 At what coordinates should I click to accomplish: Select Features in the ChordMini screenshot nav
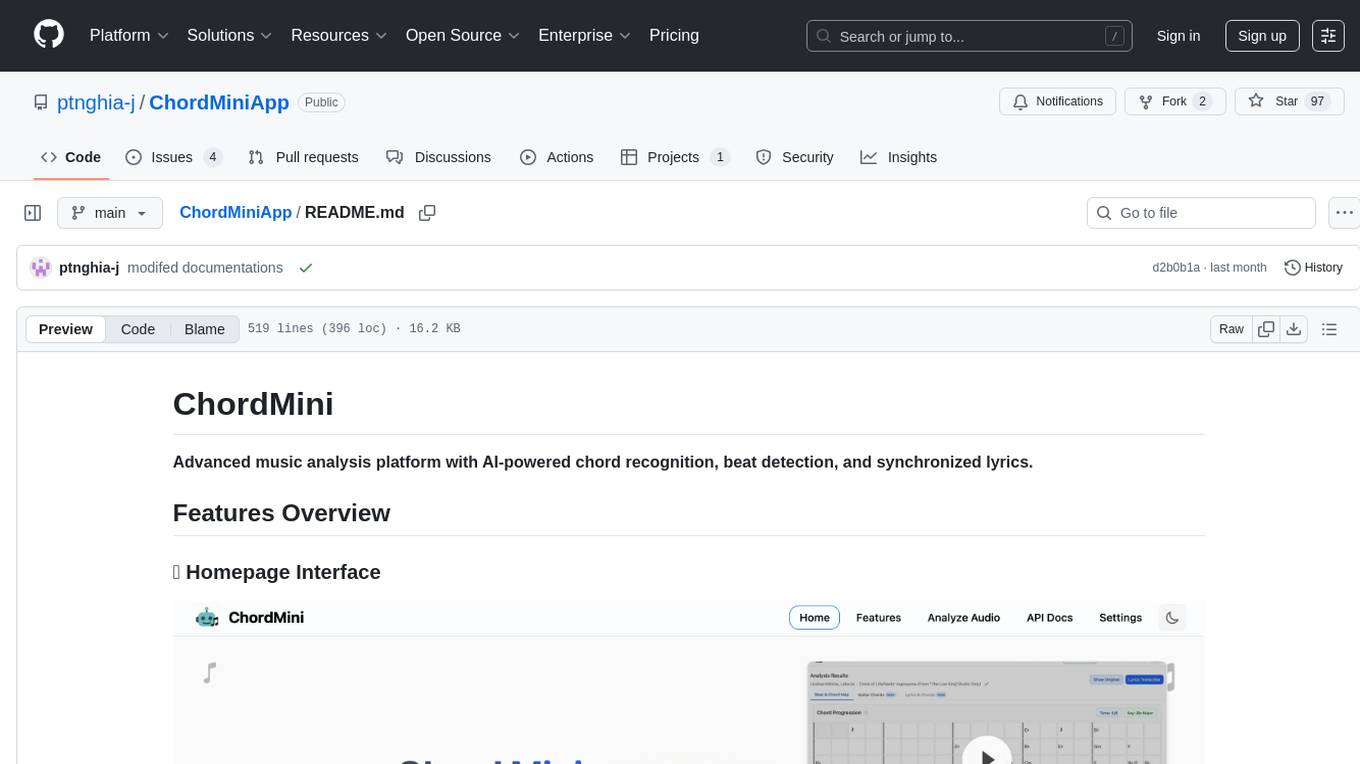[x=878, y=617]
